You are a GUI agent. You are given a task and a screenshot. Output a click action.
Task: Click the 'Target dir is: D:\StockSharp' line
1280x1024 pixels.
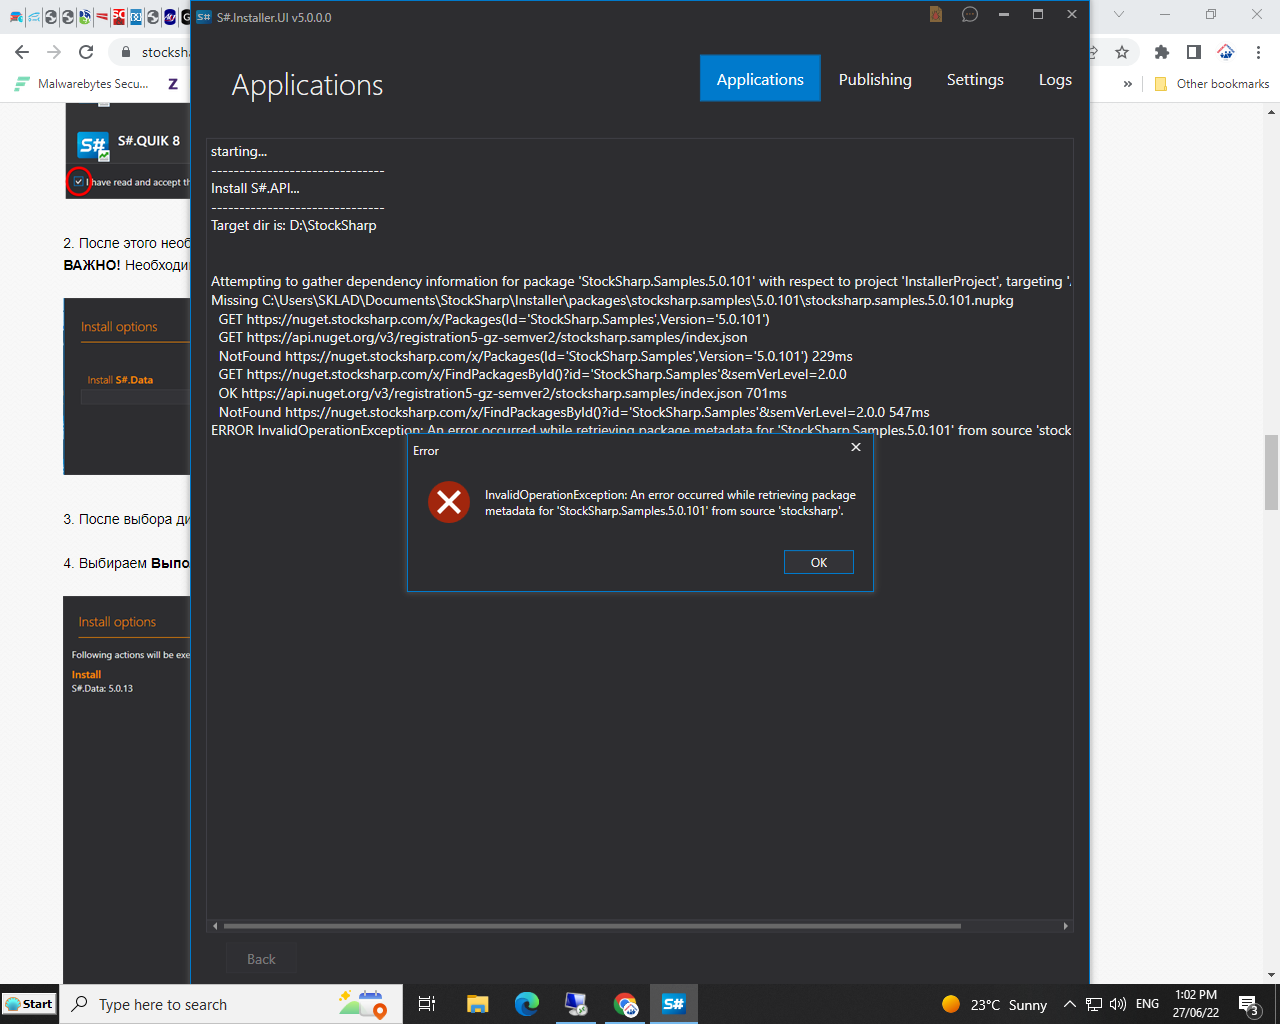(x=293, y=225)
